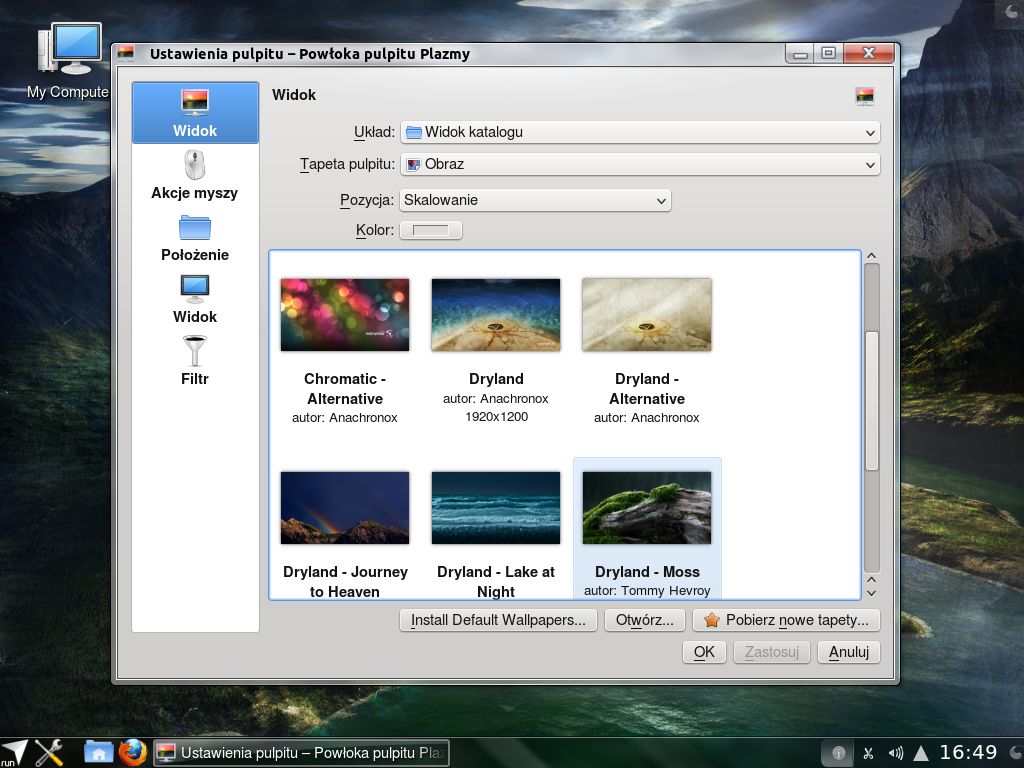Open the wrench and screwdriver tools icon
The image size is (1024, 768).
49,752
